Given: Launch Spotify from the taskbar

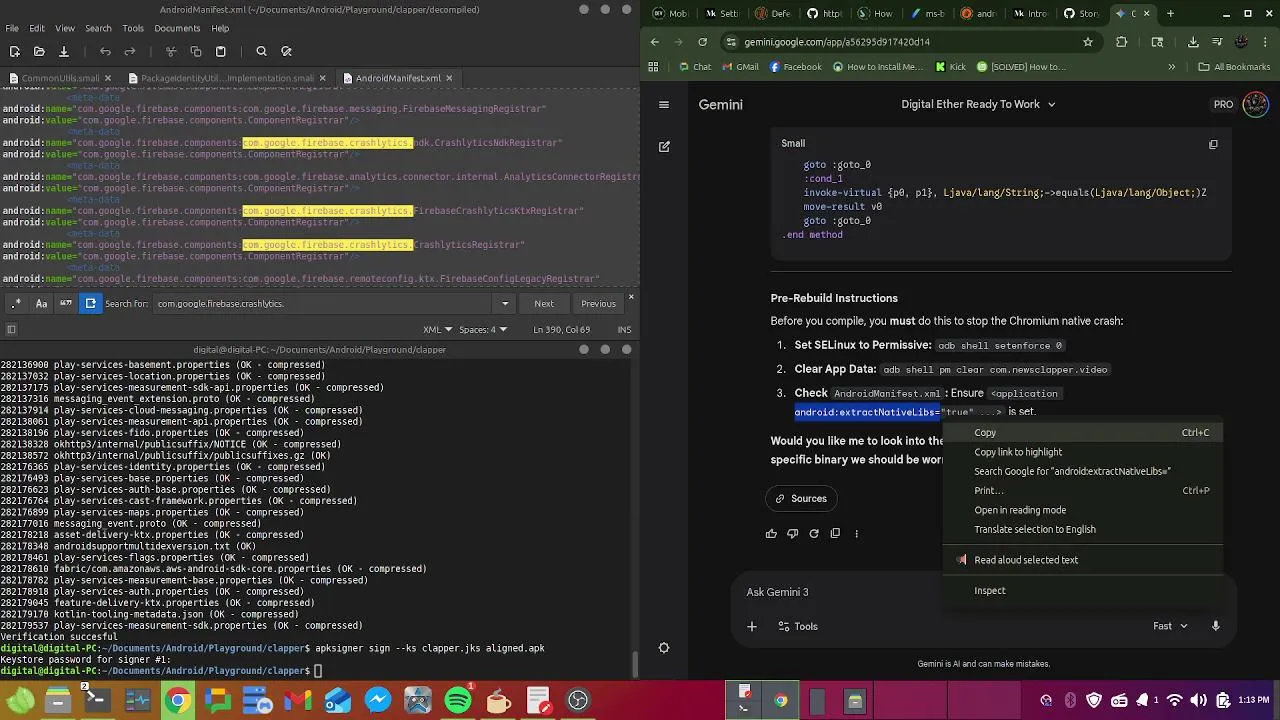Looking at the screenshot, I should 458,700.
